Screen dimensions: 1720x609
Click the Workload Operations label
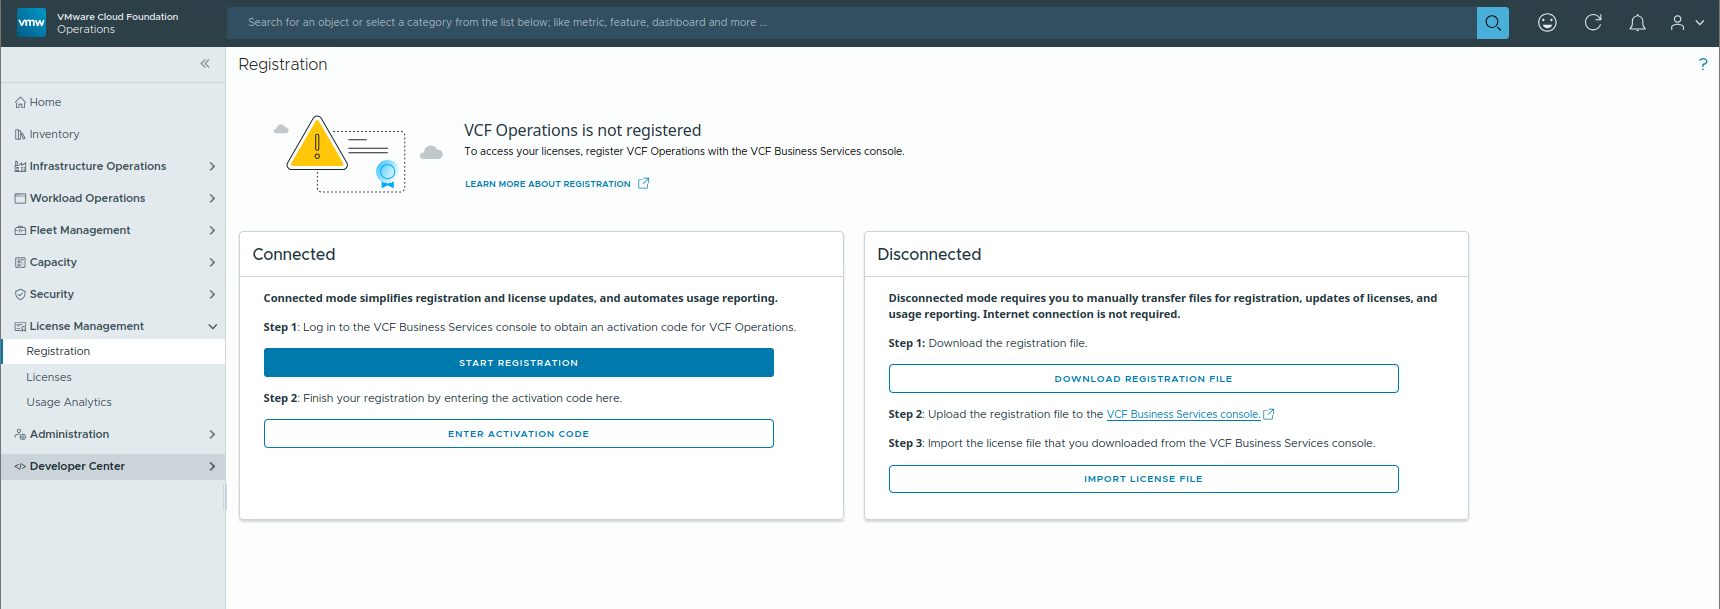coord(88,198)
